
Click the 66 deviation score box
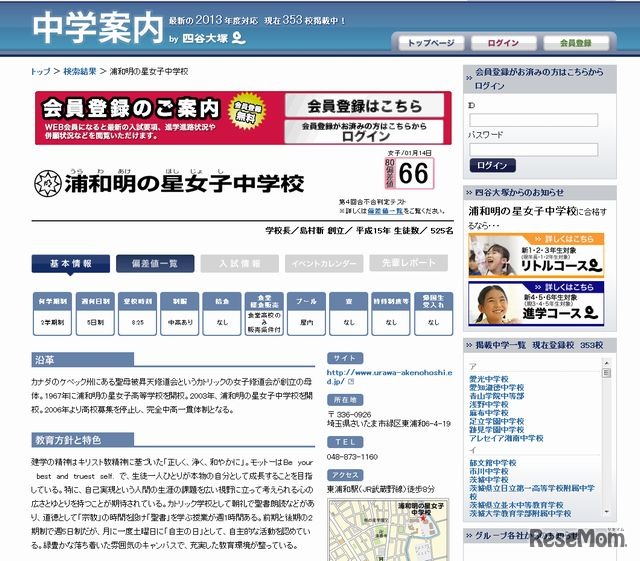tap(409, 173)
